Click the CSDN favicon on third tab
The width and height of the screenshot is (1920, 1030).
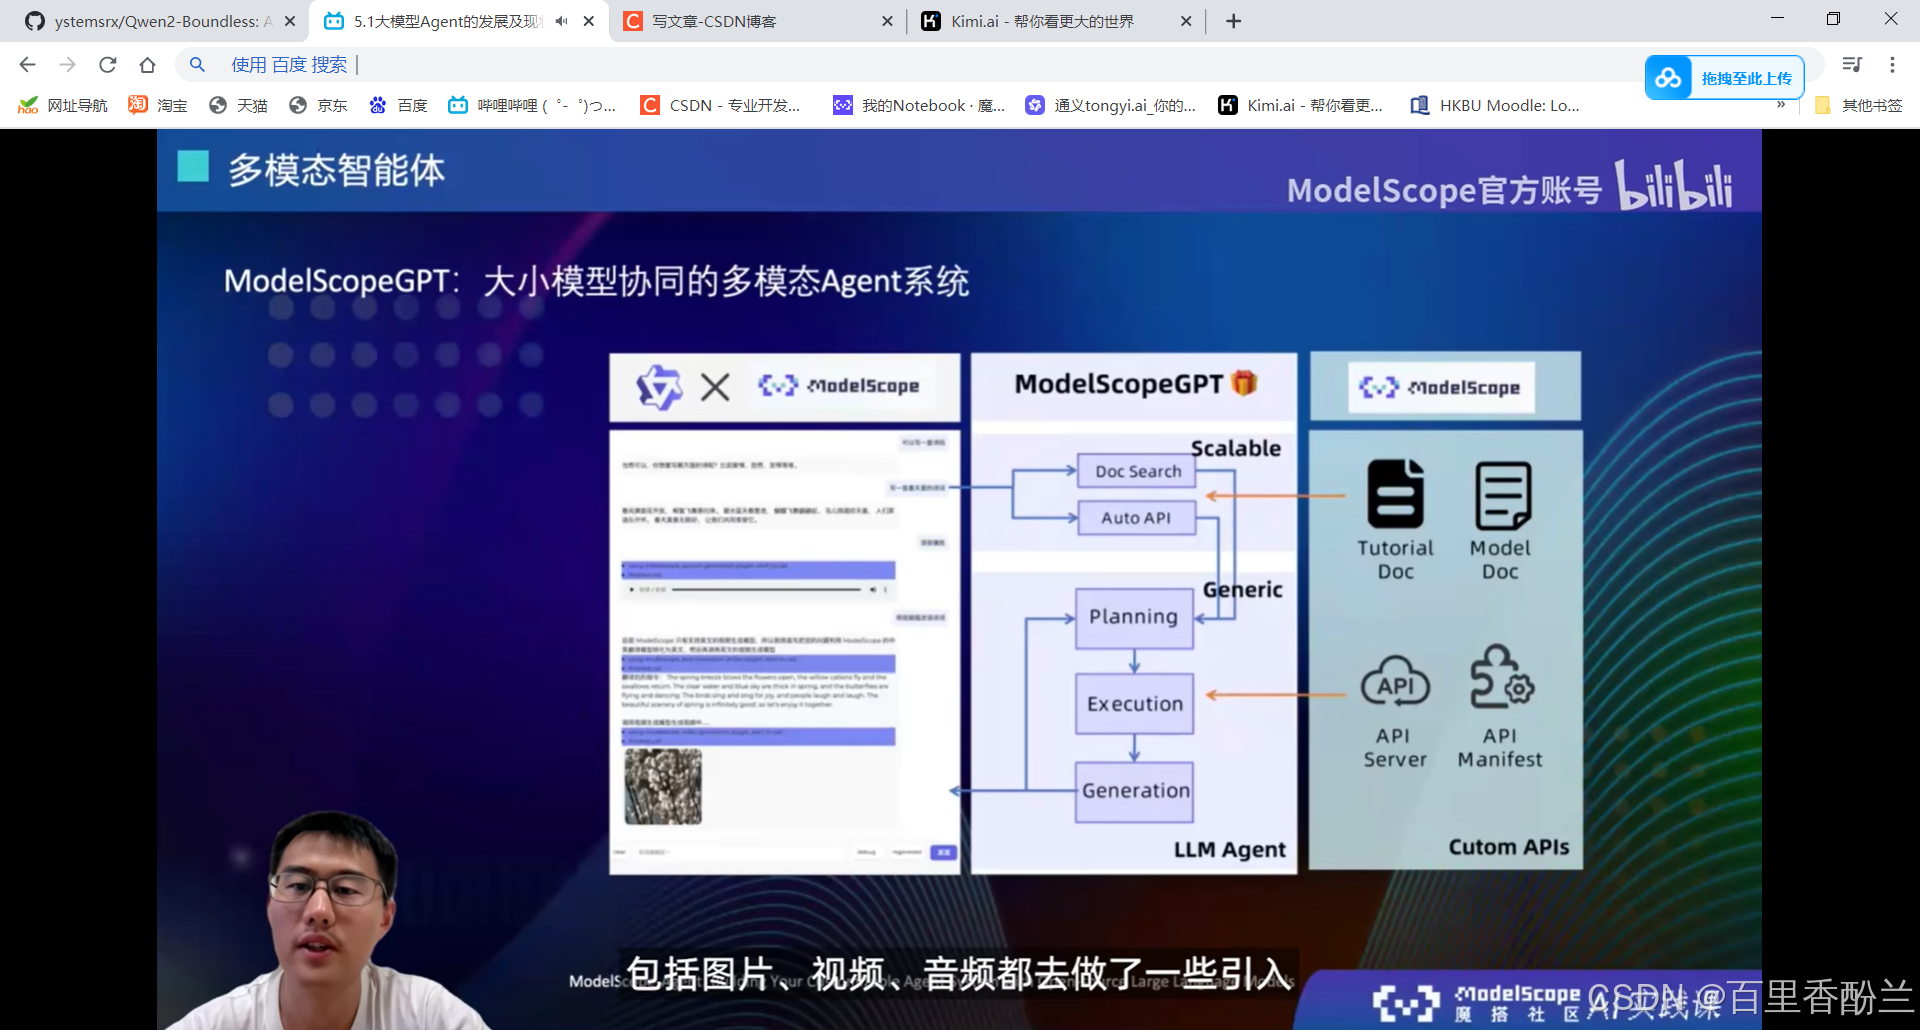point(633,21)
